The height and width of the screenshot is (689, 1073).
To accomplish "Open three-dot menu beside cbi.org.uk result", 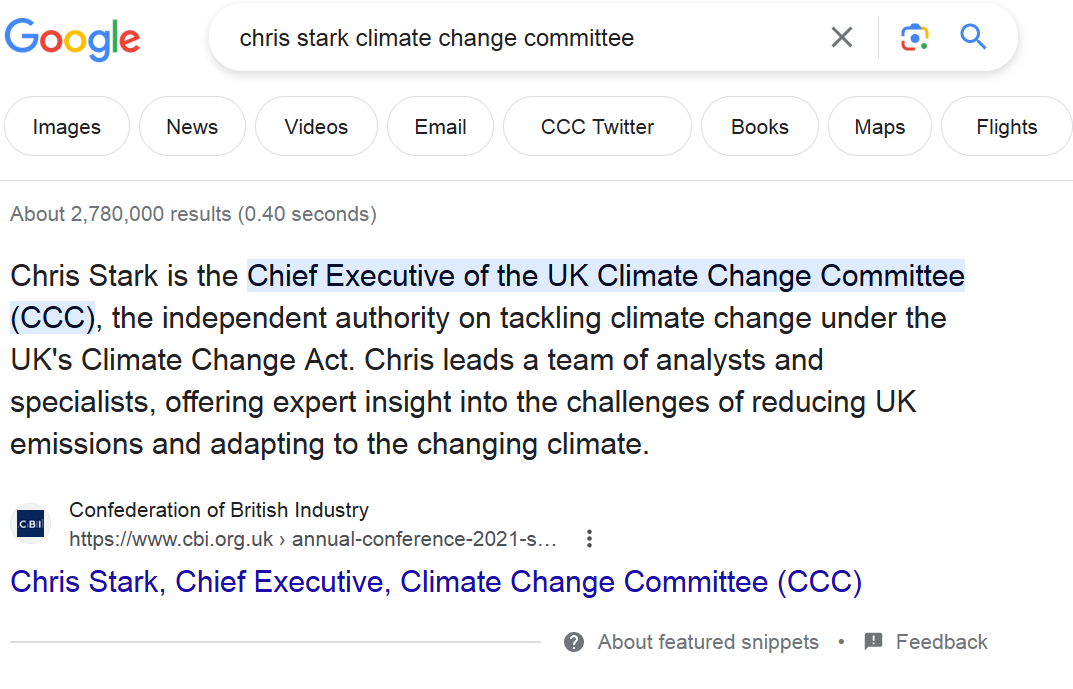I will (590, 539).
